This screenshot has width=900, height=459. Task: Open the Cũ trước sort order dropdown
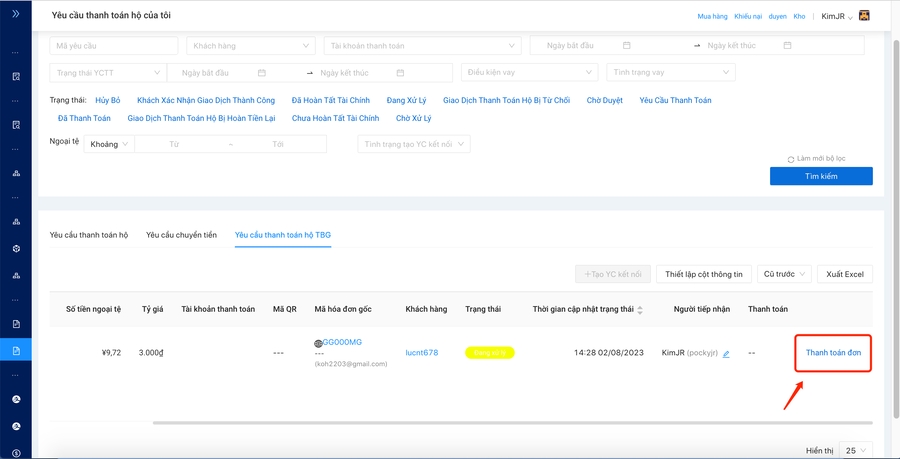pos(783,274)
